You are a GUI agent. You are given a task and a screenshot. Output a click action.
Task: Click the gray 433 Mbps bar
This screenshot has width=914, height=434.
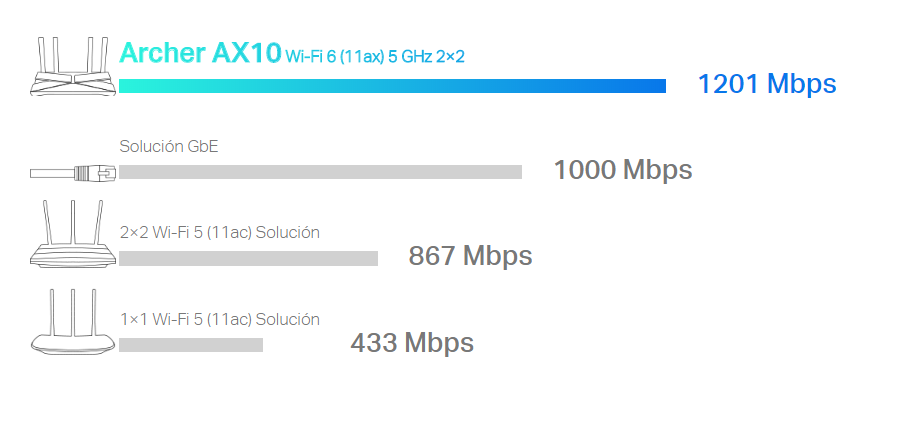pos(191,345)
